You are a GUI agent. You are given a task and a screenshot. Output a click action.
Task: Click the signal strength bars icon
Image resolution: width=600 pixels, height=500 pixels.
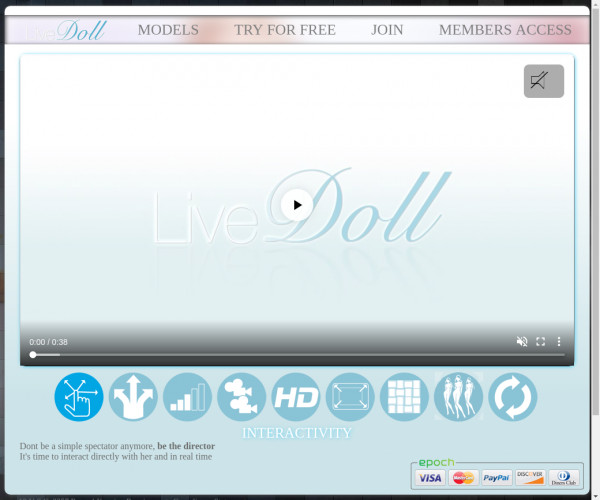point(188,397)
